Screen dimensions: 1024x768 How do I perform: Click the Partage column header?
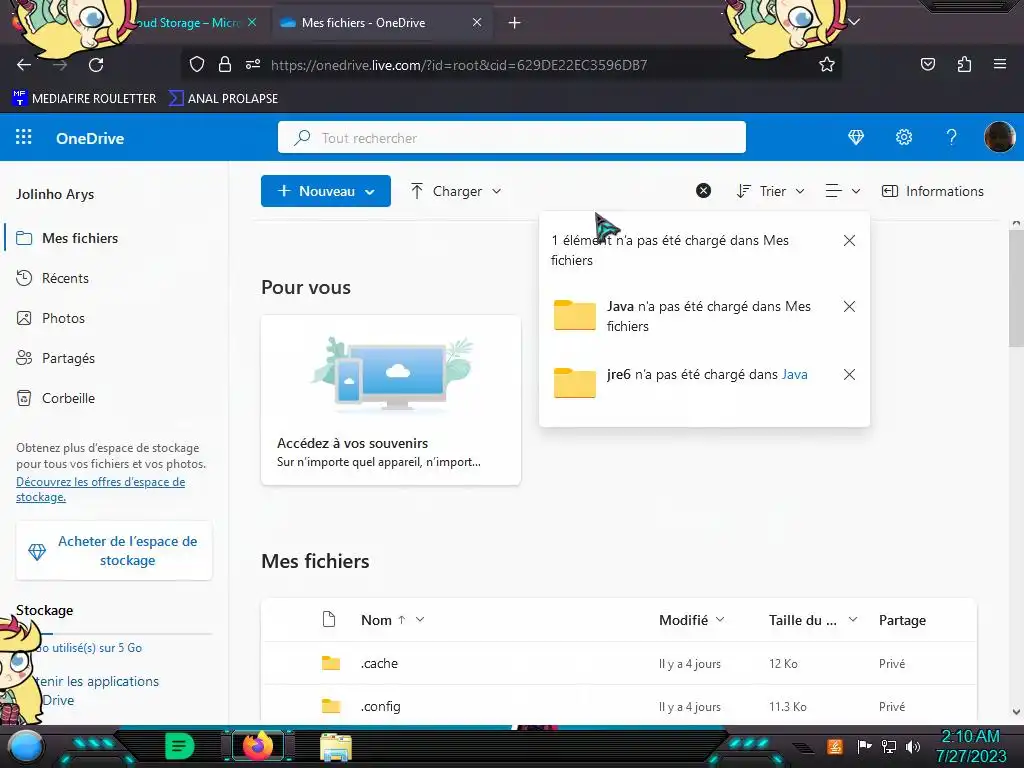[902, 620]
